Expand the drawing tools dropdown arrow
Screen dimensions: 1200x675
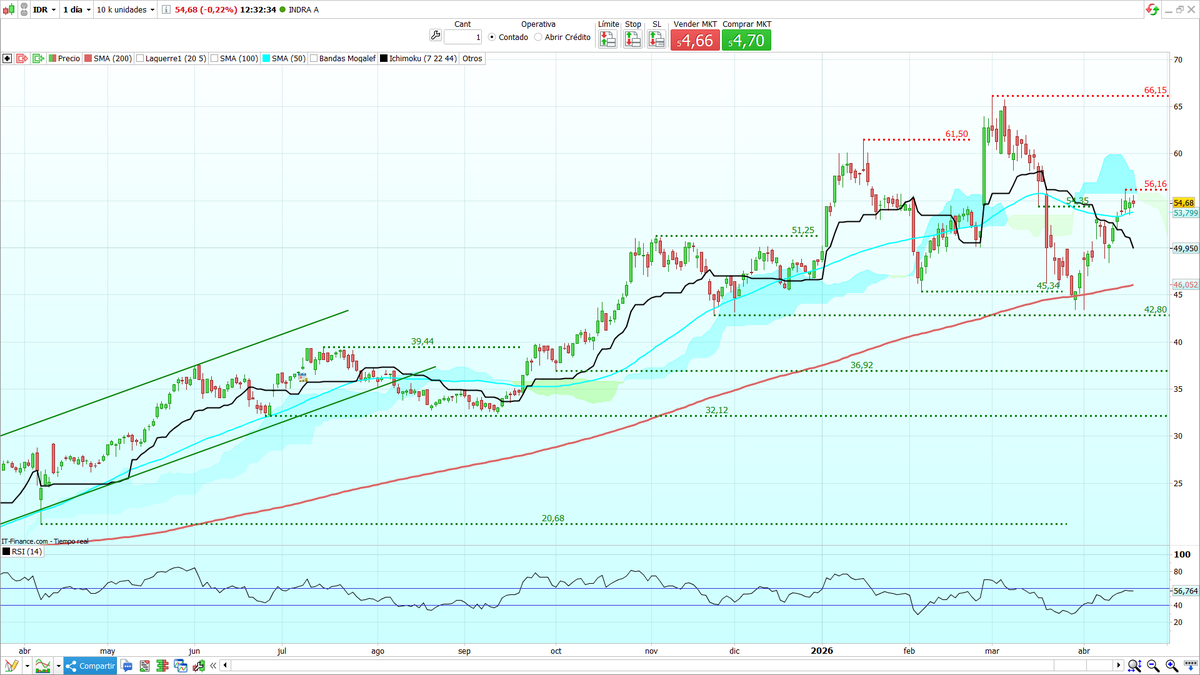pos(27,666)
